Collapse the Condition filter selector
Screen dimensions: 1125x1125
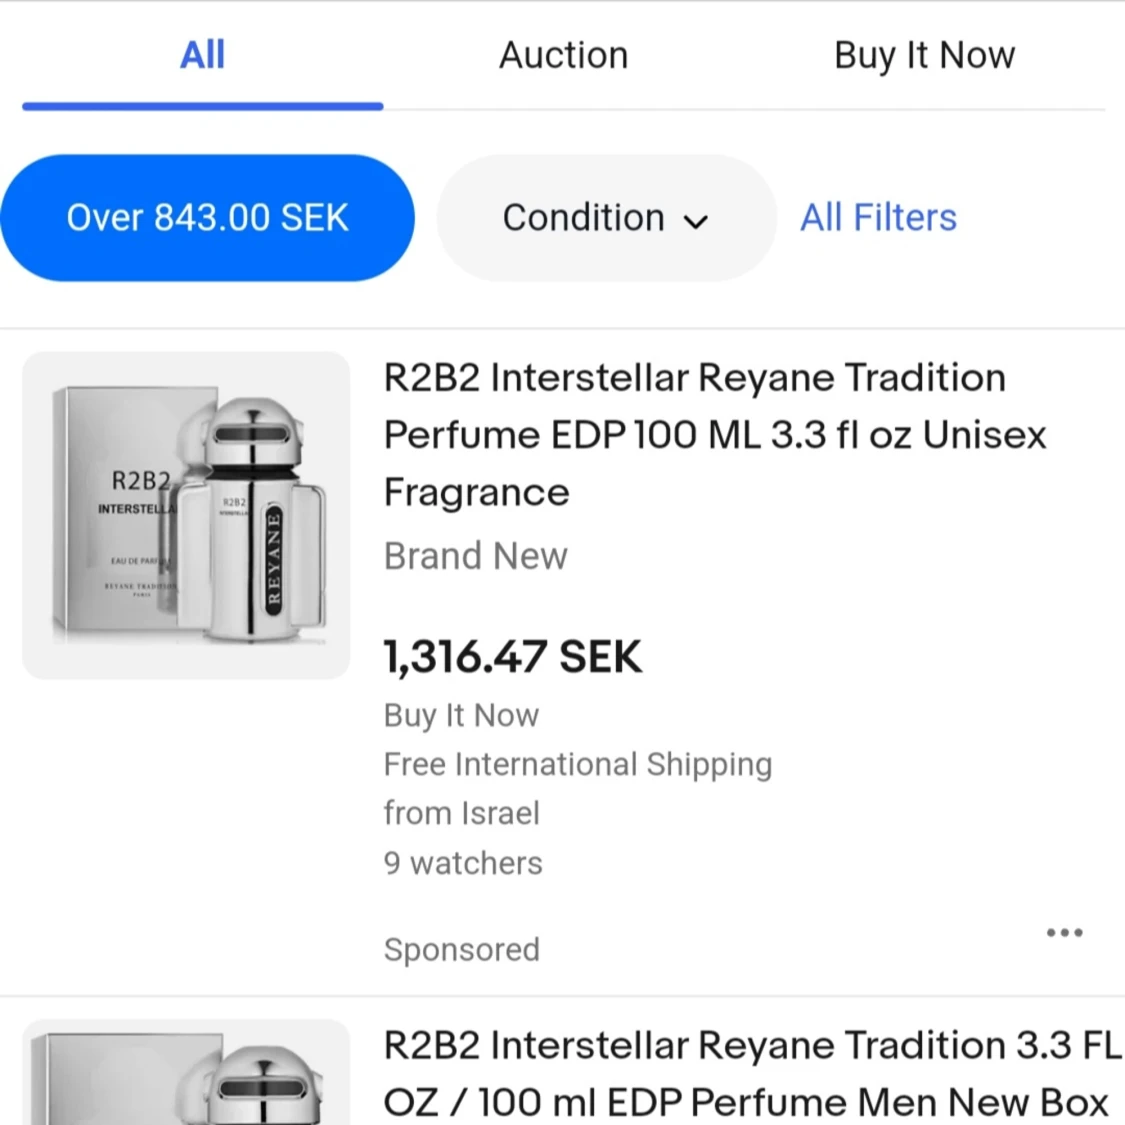[x=604, y=218]
